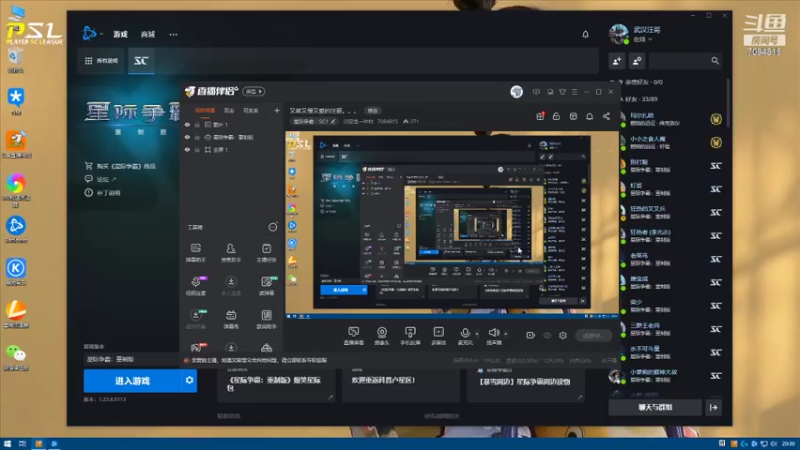Mute the 扬声器 speaker icon
The image size is (800, 450).
coord(493,333)
